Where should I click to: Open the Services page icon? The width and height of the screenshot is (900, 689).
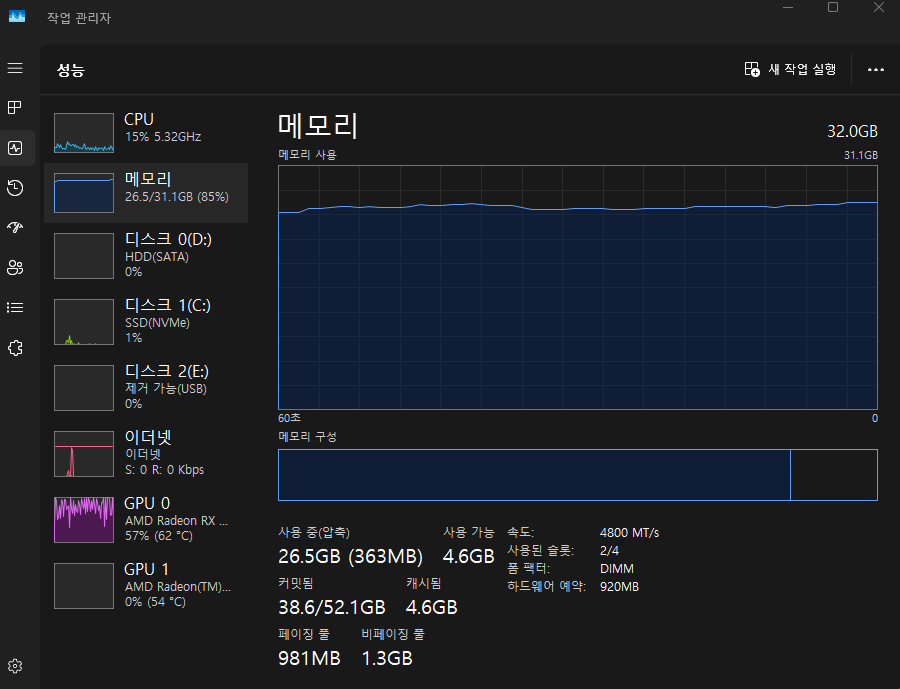(15, 348)
